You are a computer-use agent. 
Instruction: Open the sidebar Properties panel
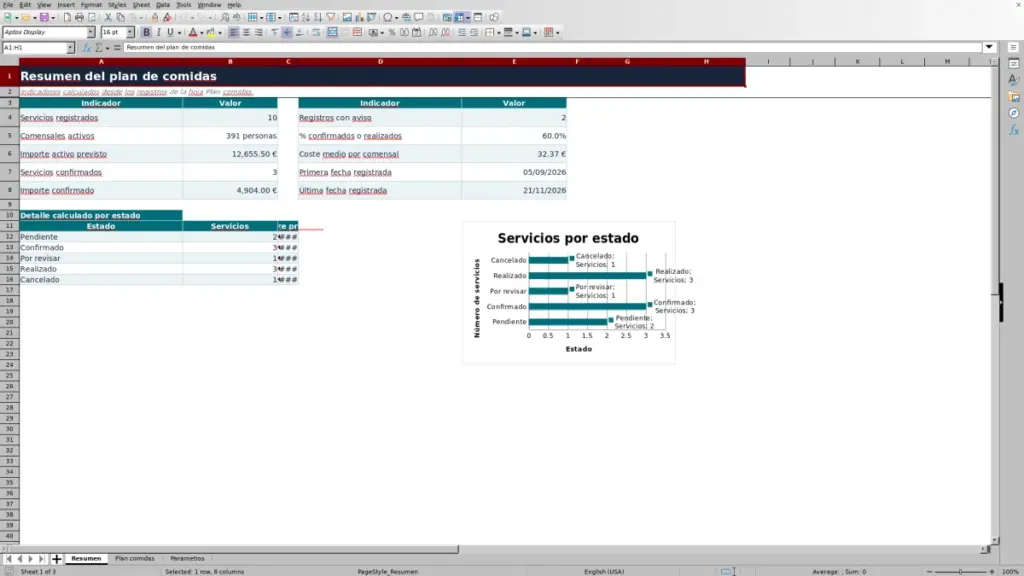point(1014,63)
